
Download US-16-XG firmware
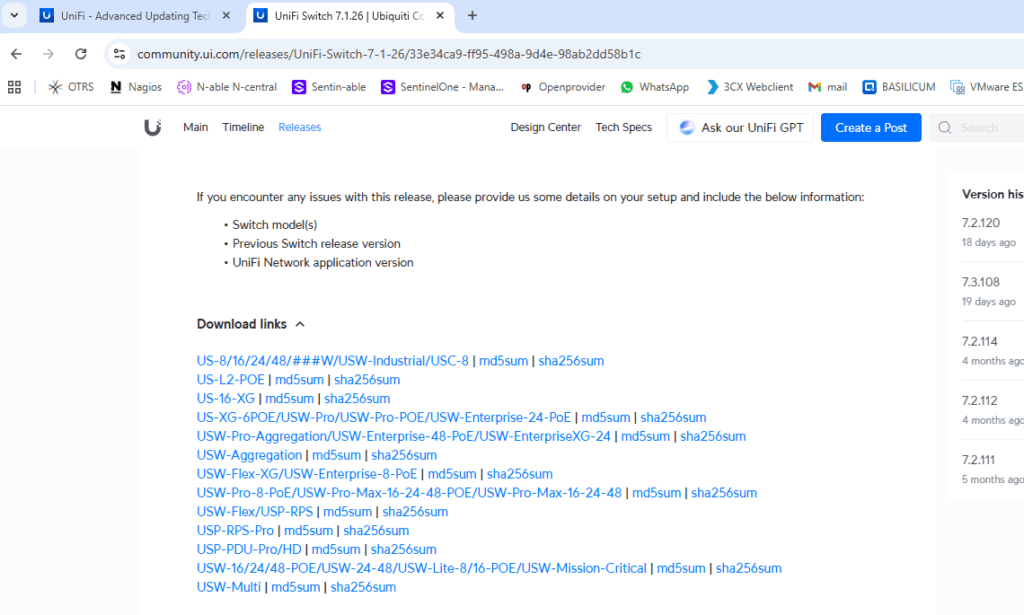pyautogui.click(x=225, y=398)
